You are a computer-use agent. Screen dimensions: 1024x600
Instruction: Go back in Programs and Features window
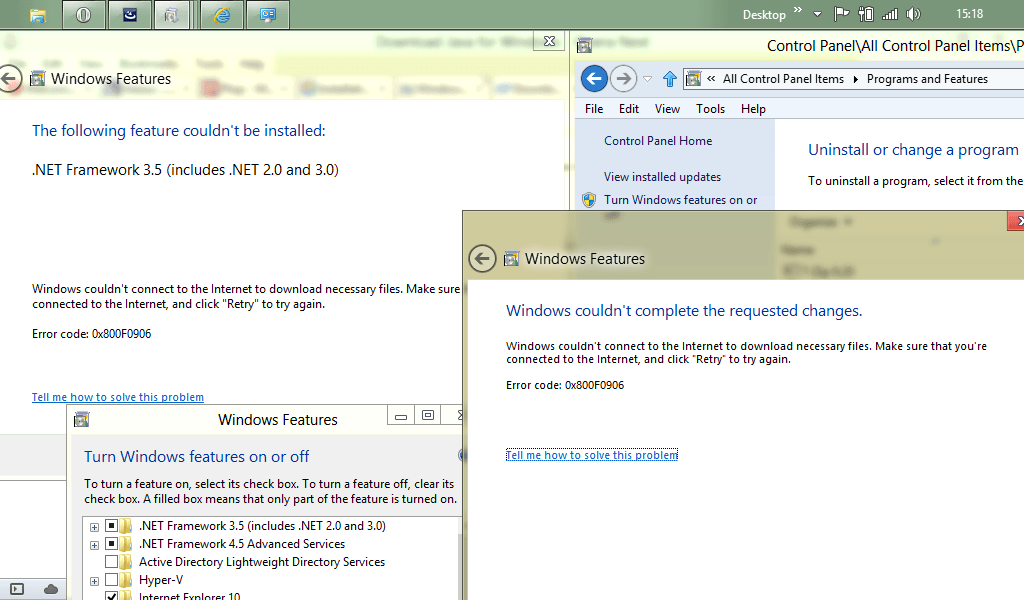[594, 79]
